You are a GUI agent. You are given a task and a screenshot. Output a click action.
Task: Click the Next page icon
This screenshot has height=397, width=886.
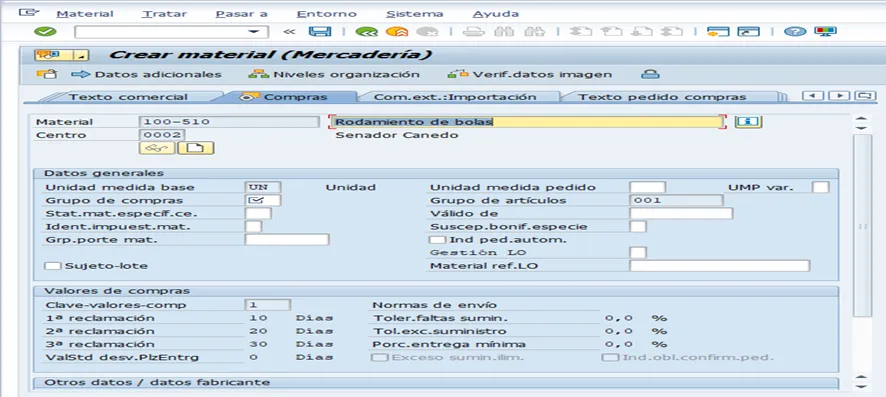(x=641, y=32)
